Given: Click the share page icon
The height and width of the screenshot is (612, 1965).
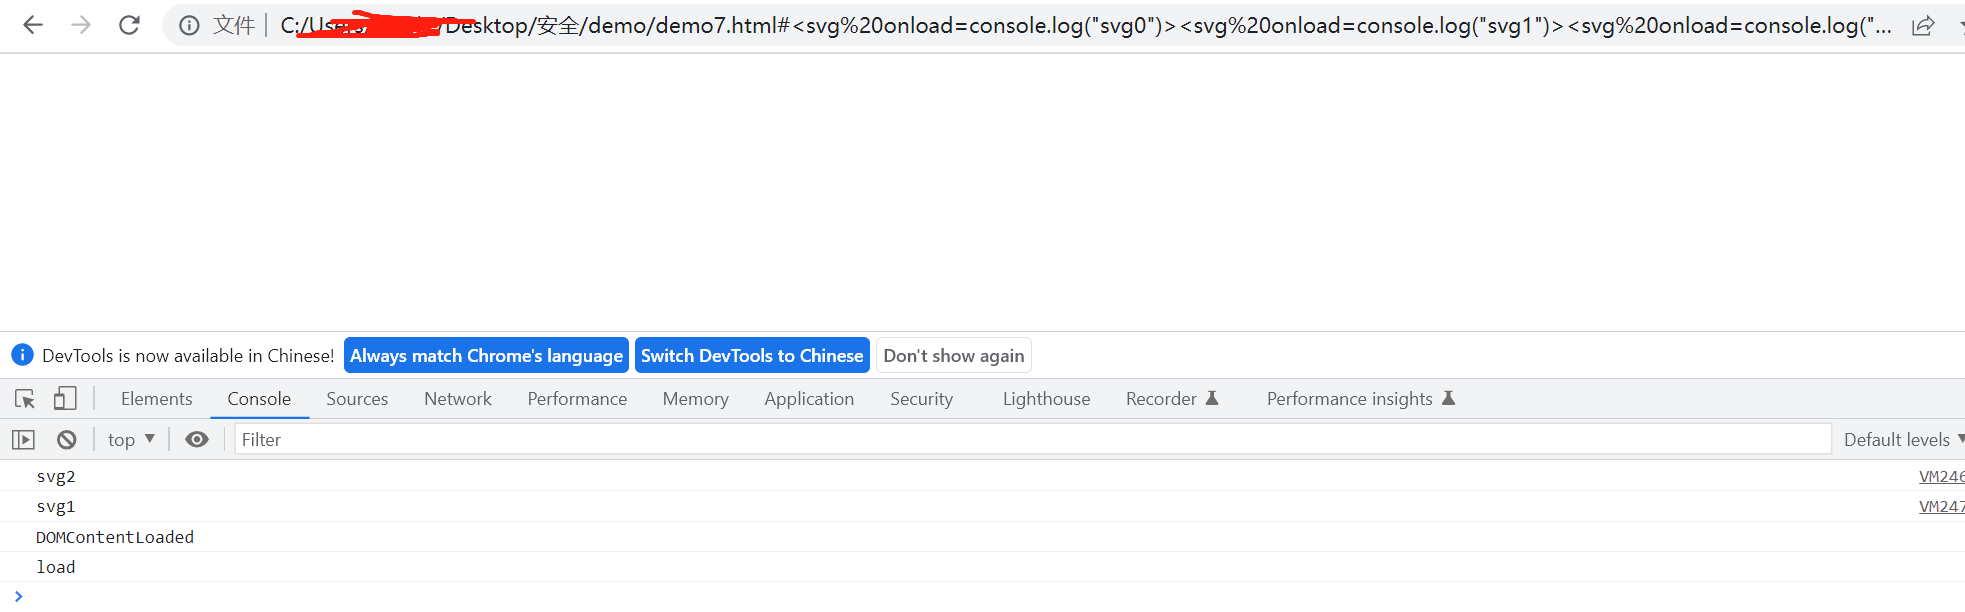Looking at the screenshot, I should pos(1922,26).
